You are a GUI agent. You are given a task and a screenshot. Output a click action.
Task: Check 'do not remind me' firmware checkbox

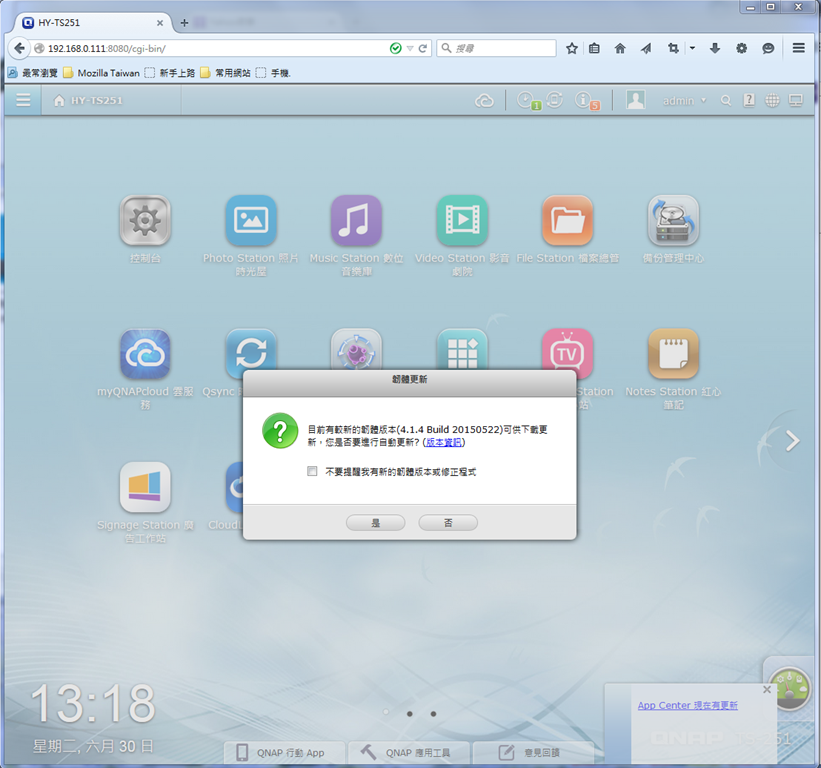click(x=312, y=471)
